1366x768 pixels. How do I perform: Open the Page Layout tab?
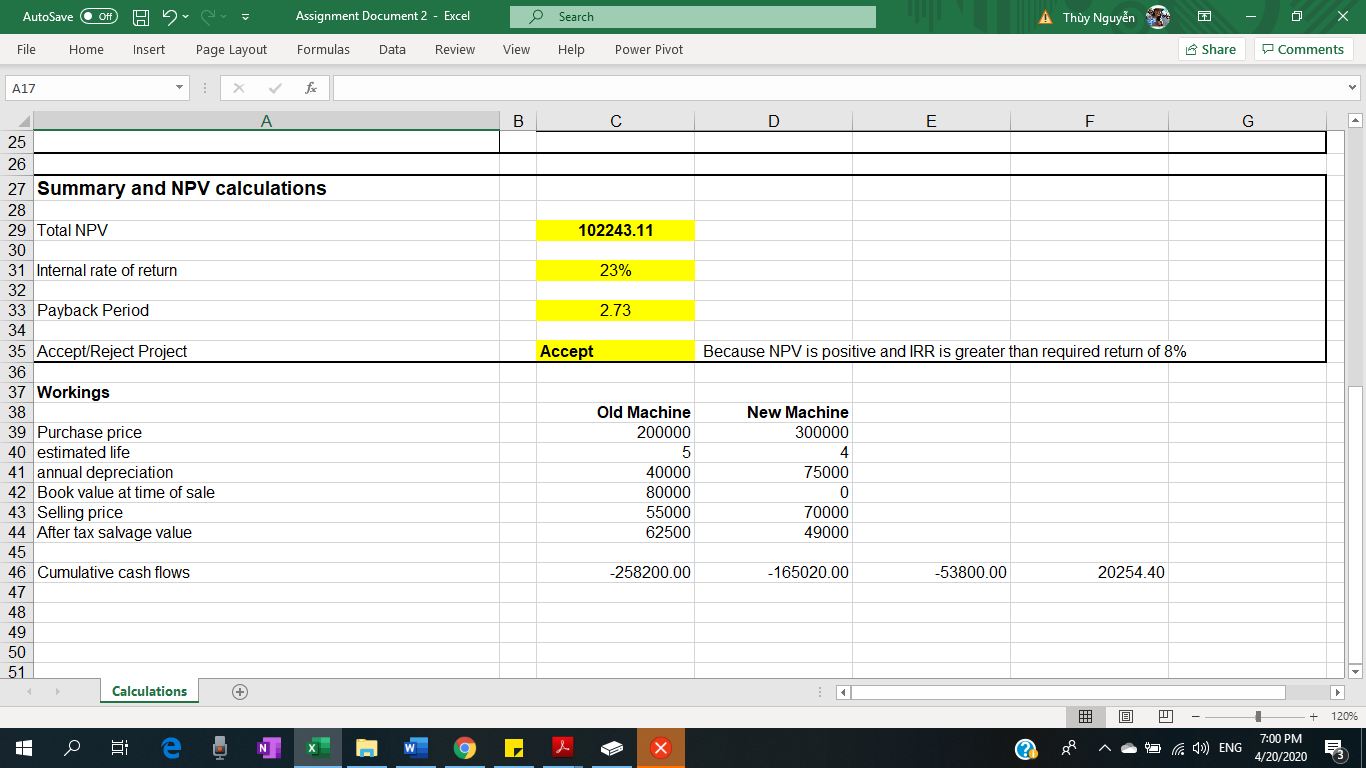point(231,49)
